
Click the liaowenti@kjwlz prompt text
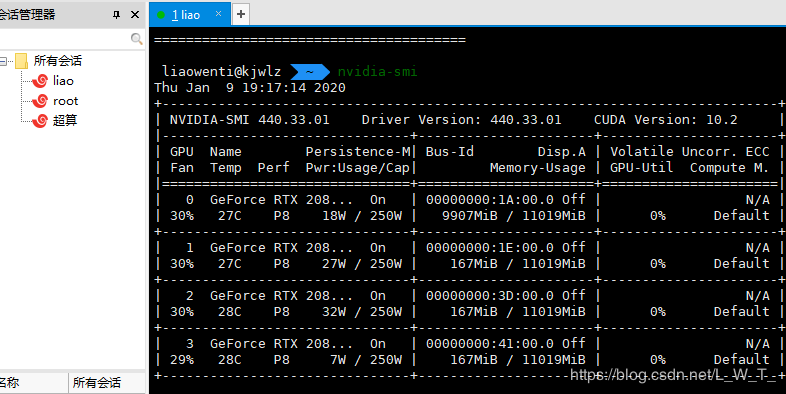tap(222, 72)
